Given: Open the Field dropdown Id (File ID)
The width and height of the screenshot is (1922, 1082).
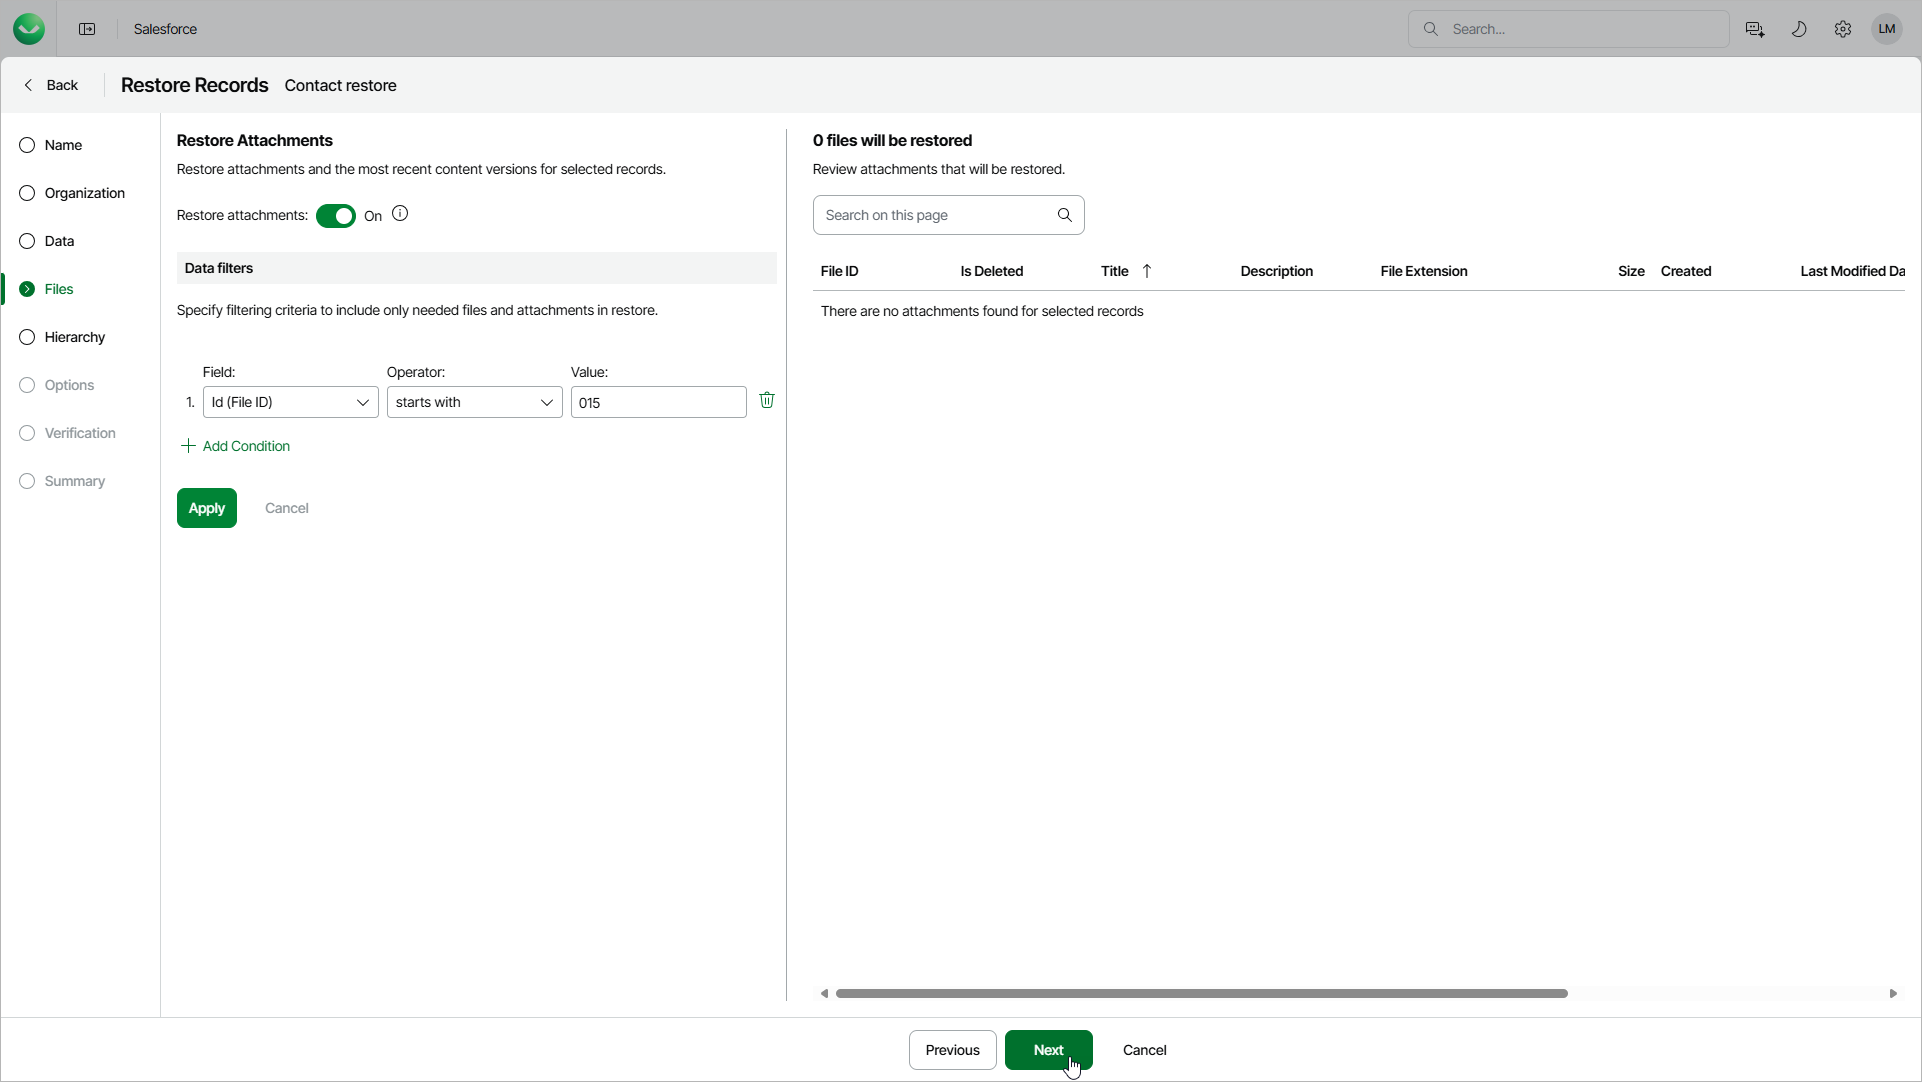Looking at the screenshot, I should click(290, 402).
